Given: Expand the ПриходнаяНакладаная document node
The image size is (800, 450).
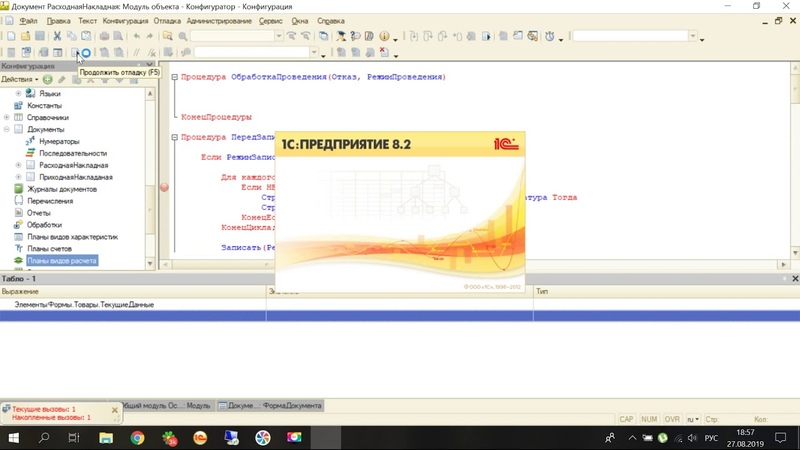Looking at the screenshot, I should [18, 177].
